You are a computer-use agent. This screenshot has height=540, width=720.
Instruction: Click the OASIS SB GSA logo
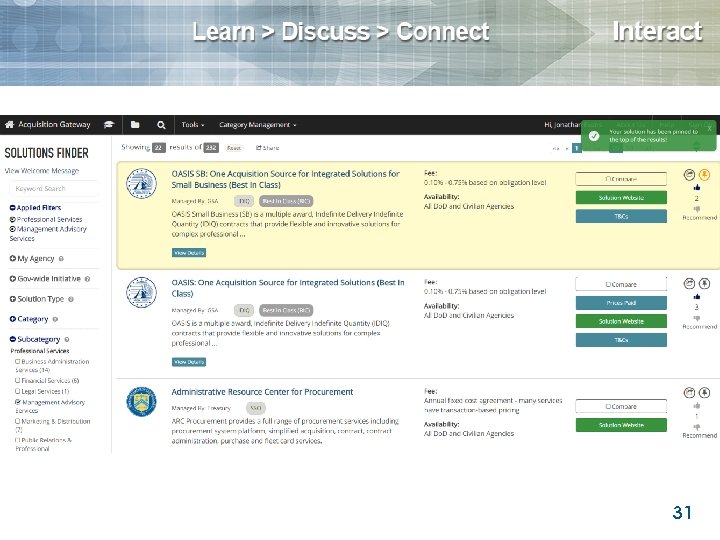[x=141, y=183]
